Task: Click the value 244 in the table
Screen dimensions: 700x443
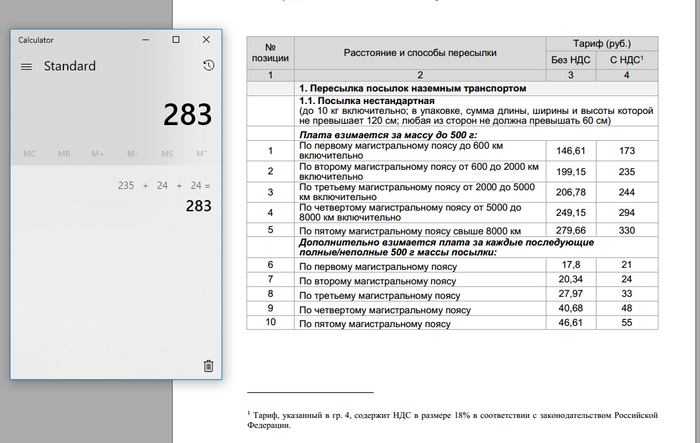Action: (x=627, y=192)
